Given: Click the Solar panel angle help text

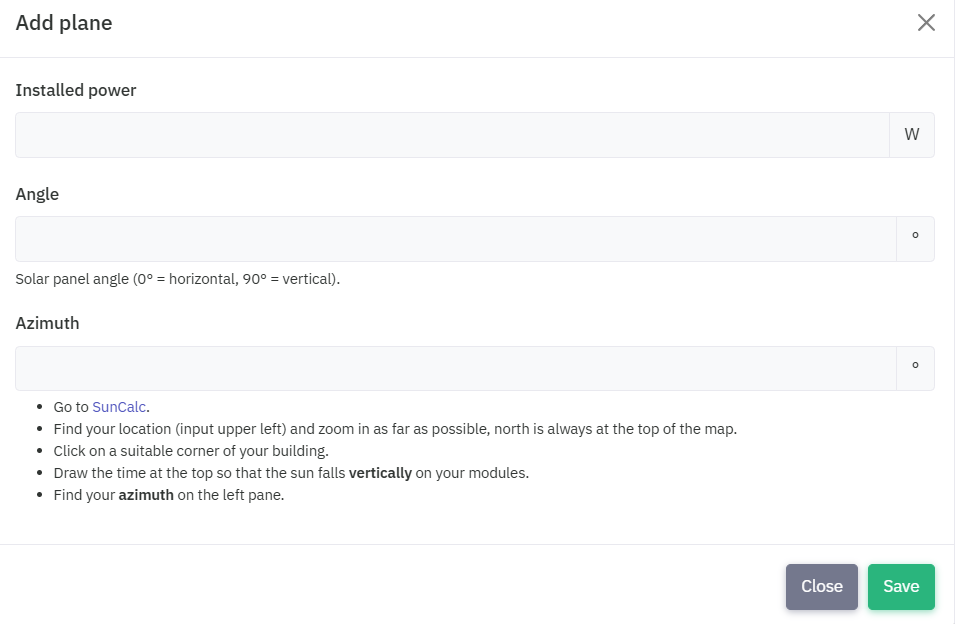Looking at the screenshot, I should [x=177, y=279].
